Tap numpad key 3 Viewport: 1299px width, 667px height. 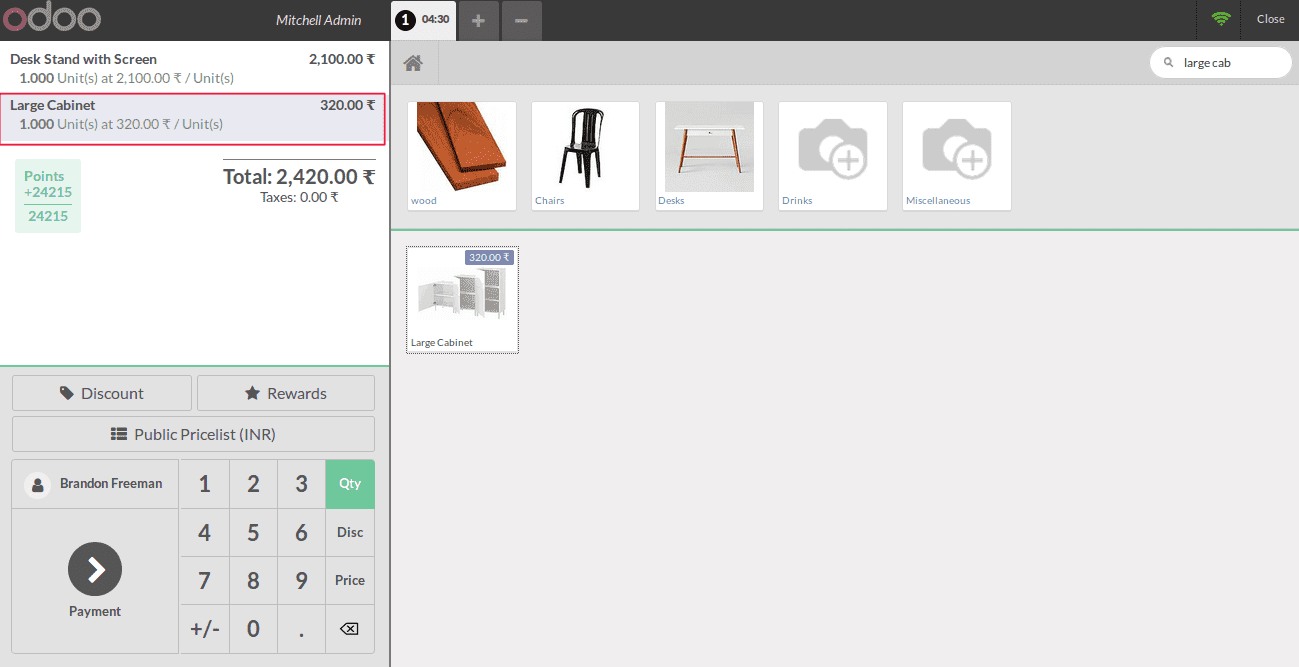[x=301, y=484]
